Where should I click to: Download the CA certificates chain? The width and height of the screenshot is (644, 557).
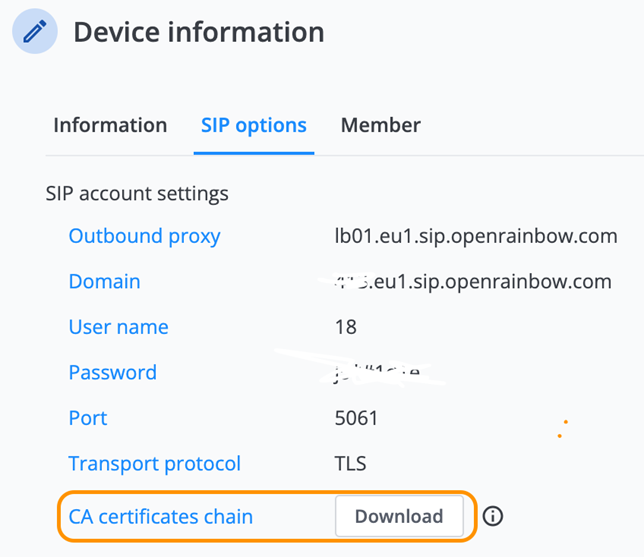(399, 516)
